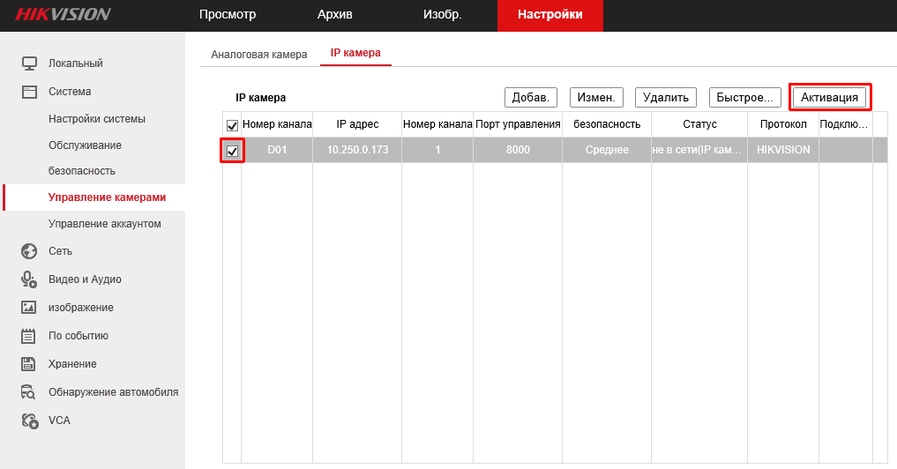Select the Настройки tab
Viewport: 897px width, 469px height.
click(550, 15)
